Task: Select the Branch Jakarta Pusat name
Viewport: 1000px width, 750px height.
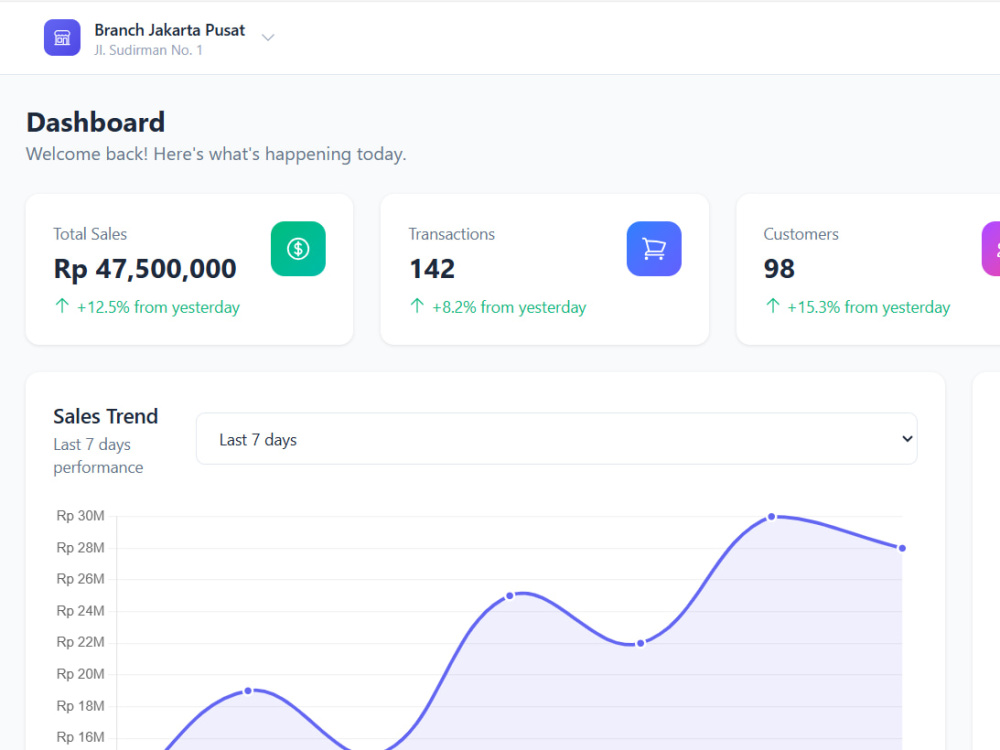Action: tap(170, 30)
